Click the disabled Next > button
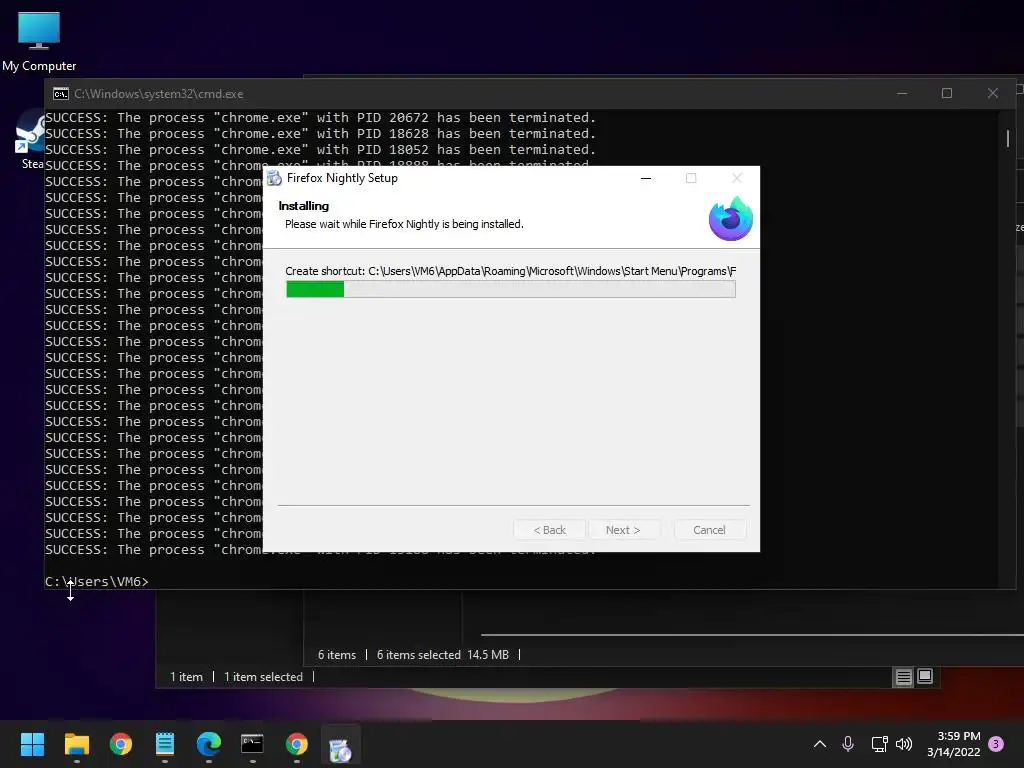Viewport: 1024px width, 768px height. point(622,530)
